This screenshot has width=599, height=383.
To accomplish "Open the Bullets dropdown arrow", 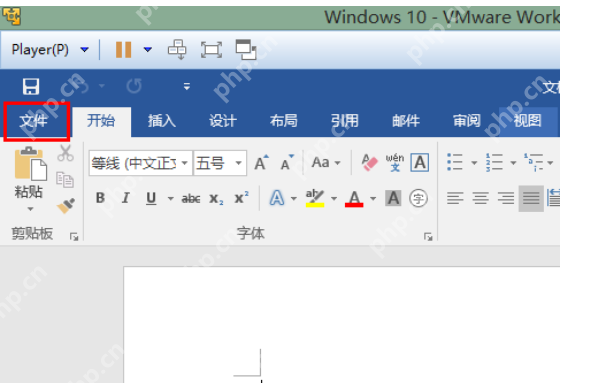I will coord(474,163).
